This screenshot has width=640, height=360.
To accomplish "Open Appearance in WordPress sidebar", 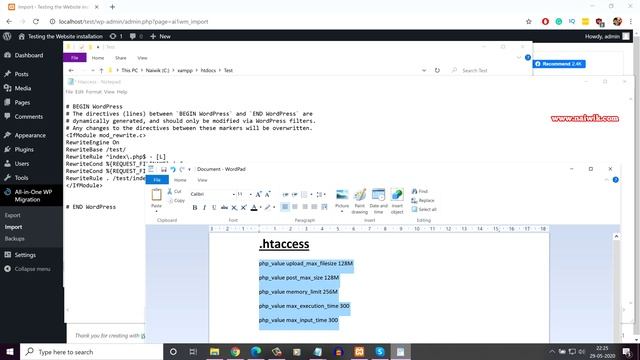I will click(30, 135).
